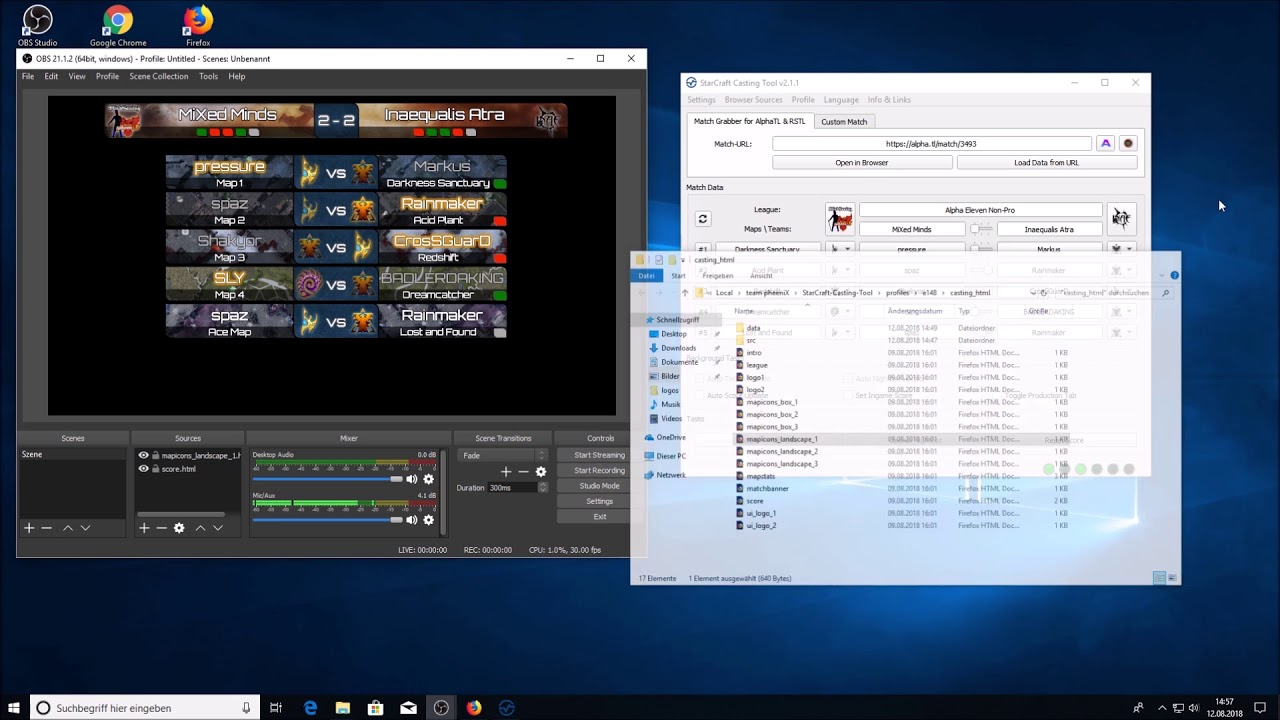
Task: Click the Duration 300ms stepper arrows
Action: (x=543, y=488)
